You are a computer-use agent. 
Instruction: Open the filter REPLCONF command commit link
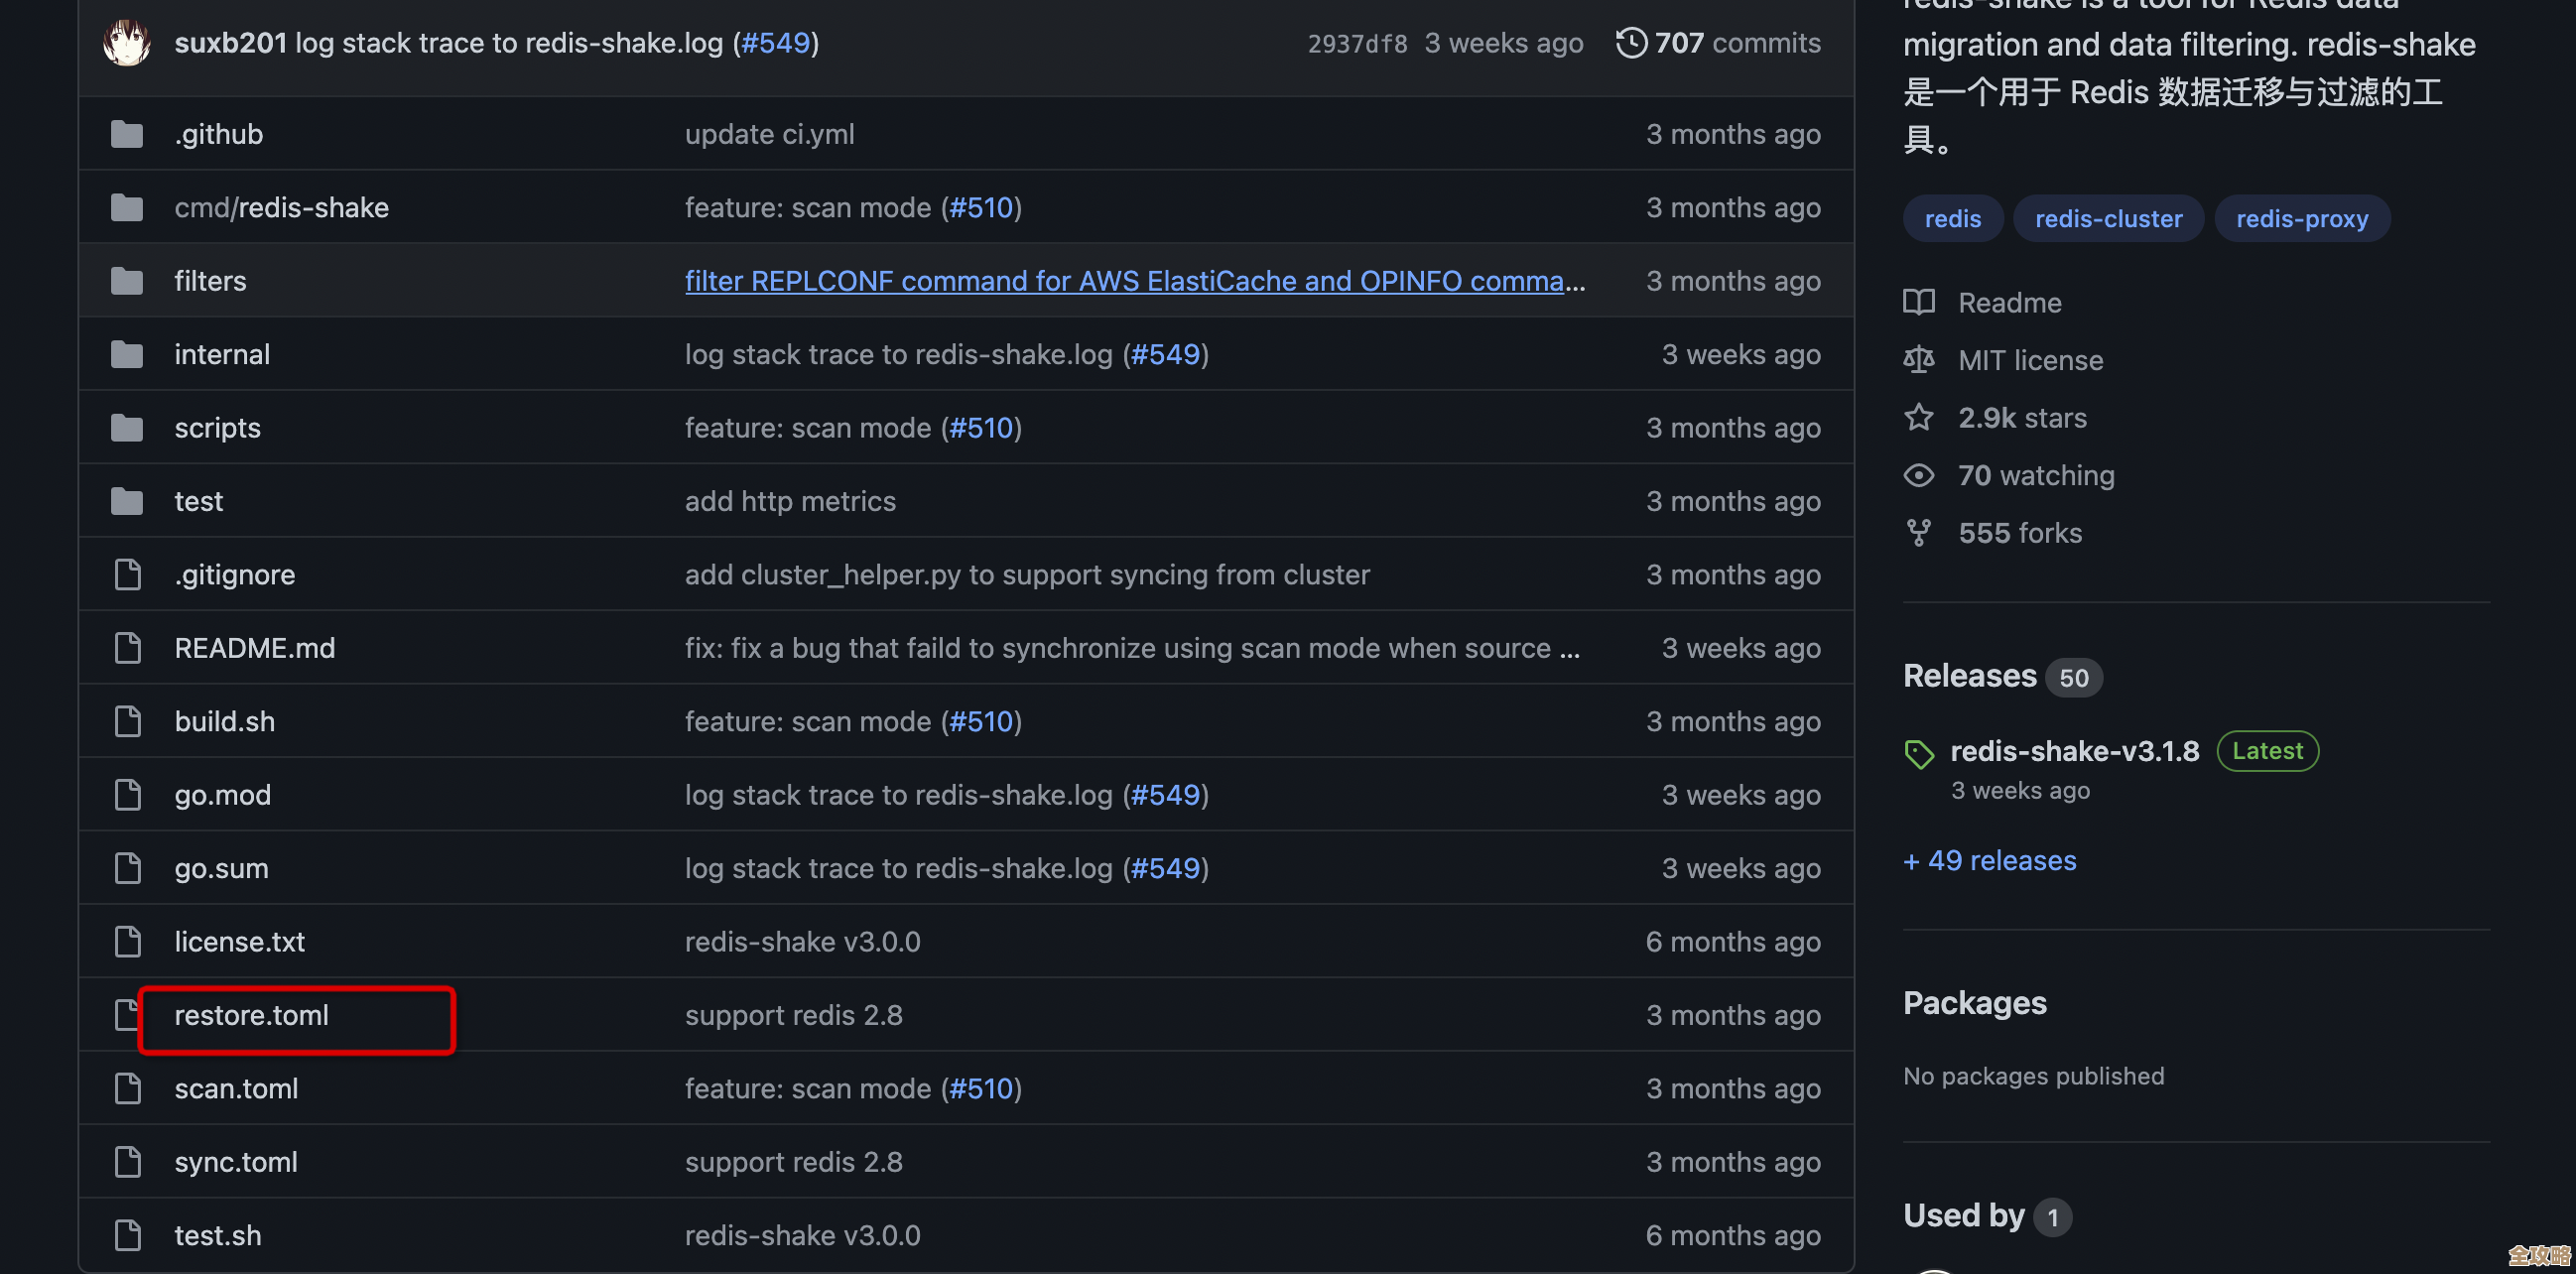tap(1134, 281)
